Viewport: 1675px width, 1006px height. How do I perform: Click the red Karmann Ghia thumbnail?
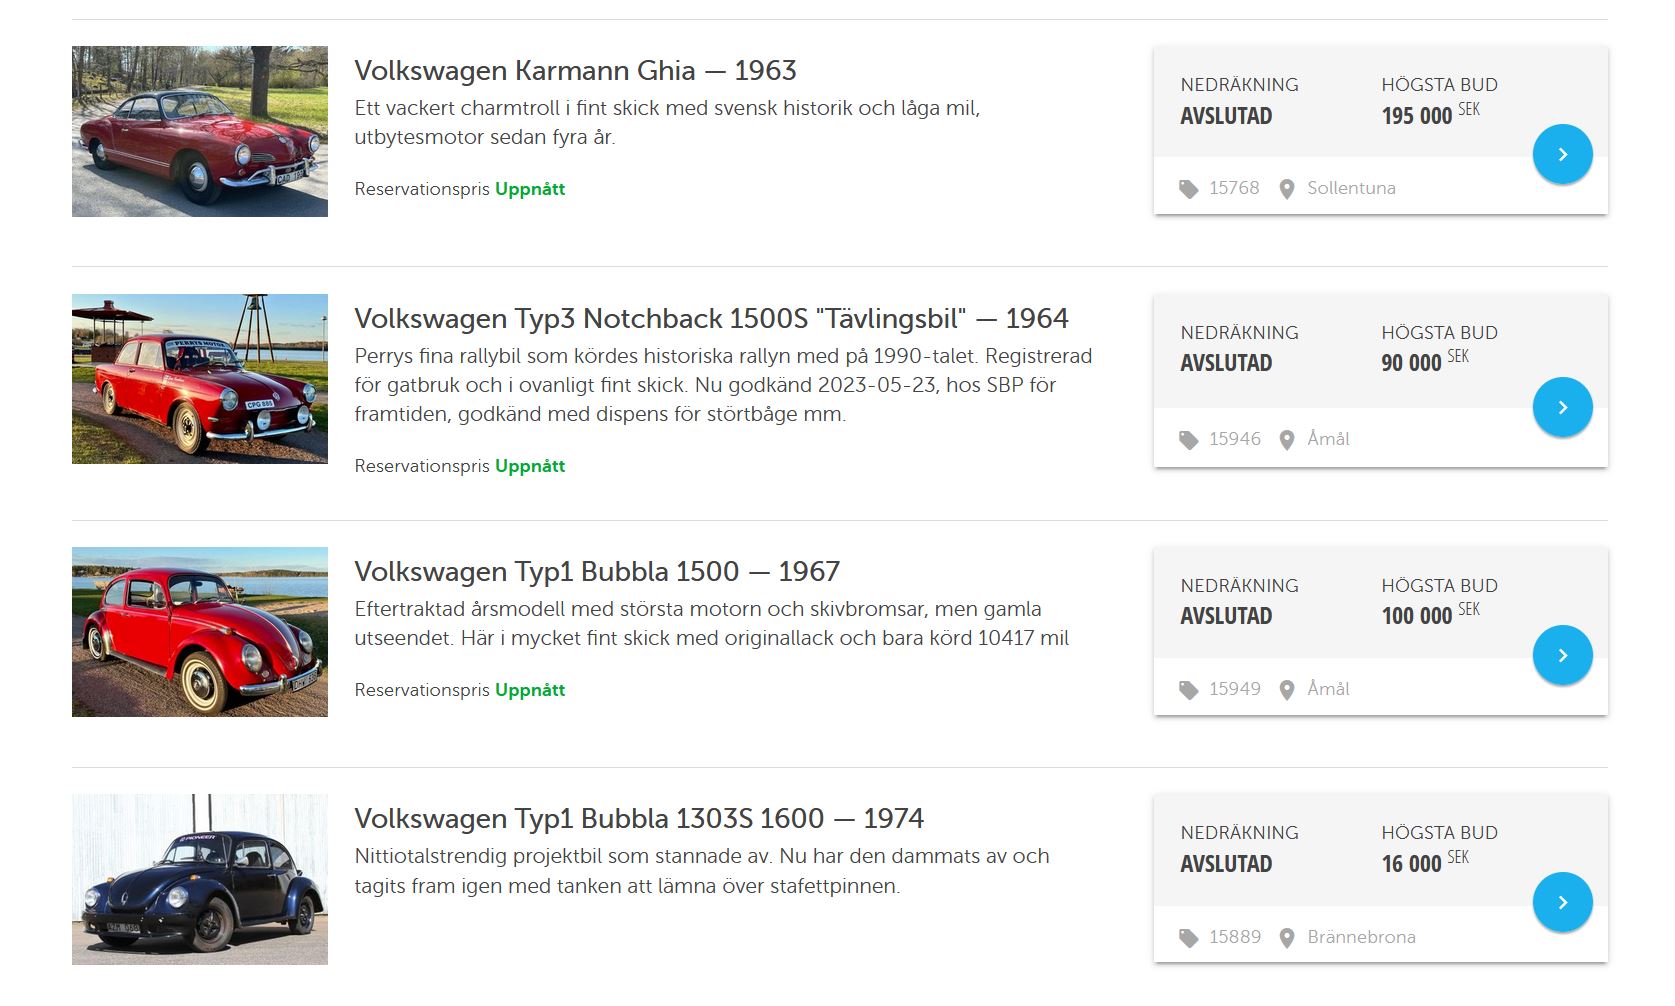point(200,131)
